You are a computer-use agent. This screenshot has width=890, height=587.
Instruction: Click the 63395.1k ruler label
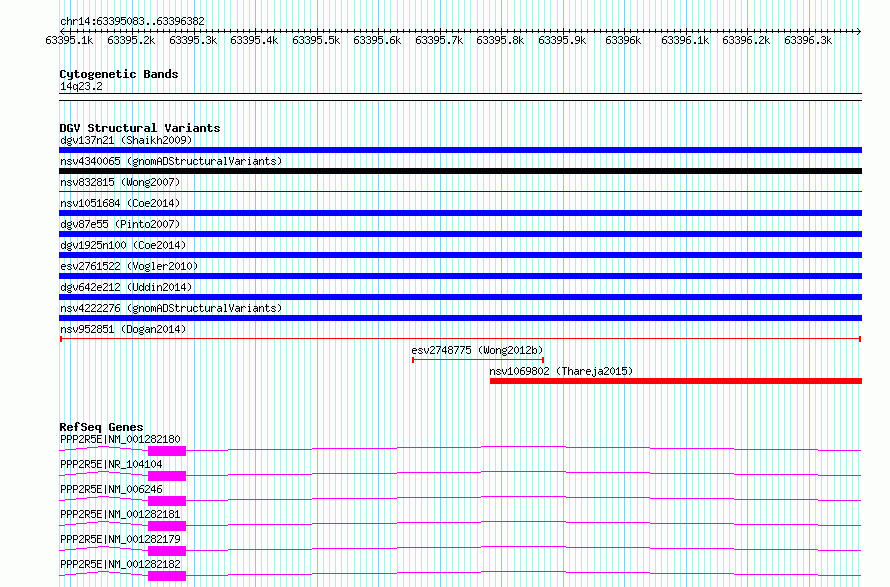click(x=69, y=41)
